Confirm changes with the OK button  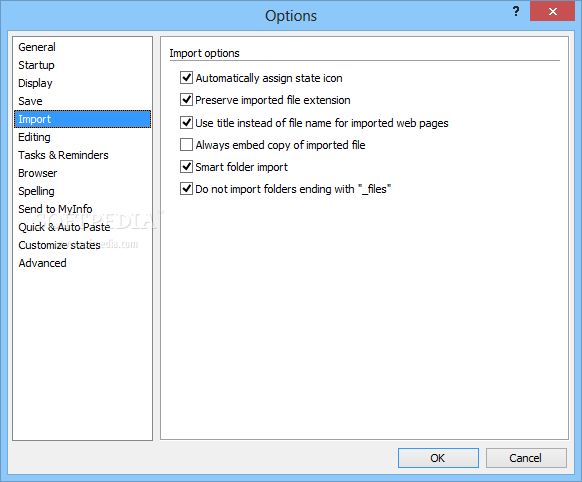[438, 458]
